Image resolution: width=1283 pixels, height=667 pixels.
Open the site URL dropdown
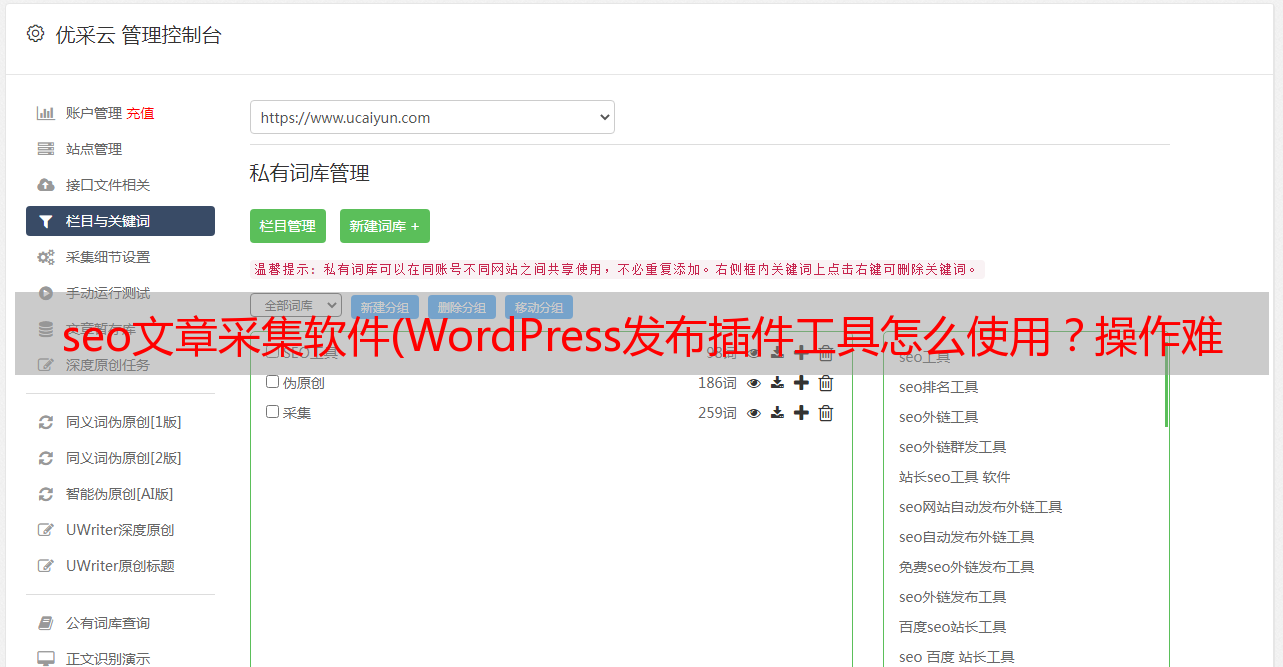[432, 117]
